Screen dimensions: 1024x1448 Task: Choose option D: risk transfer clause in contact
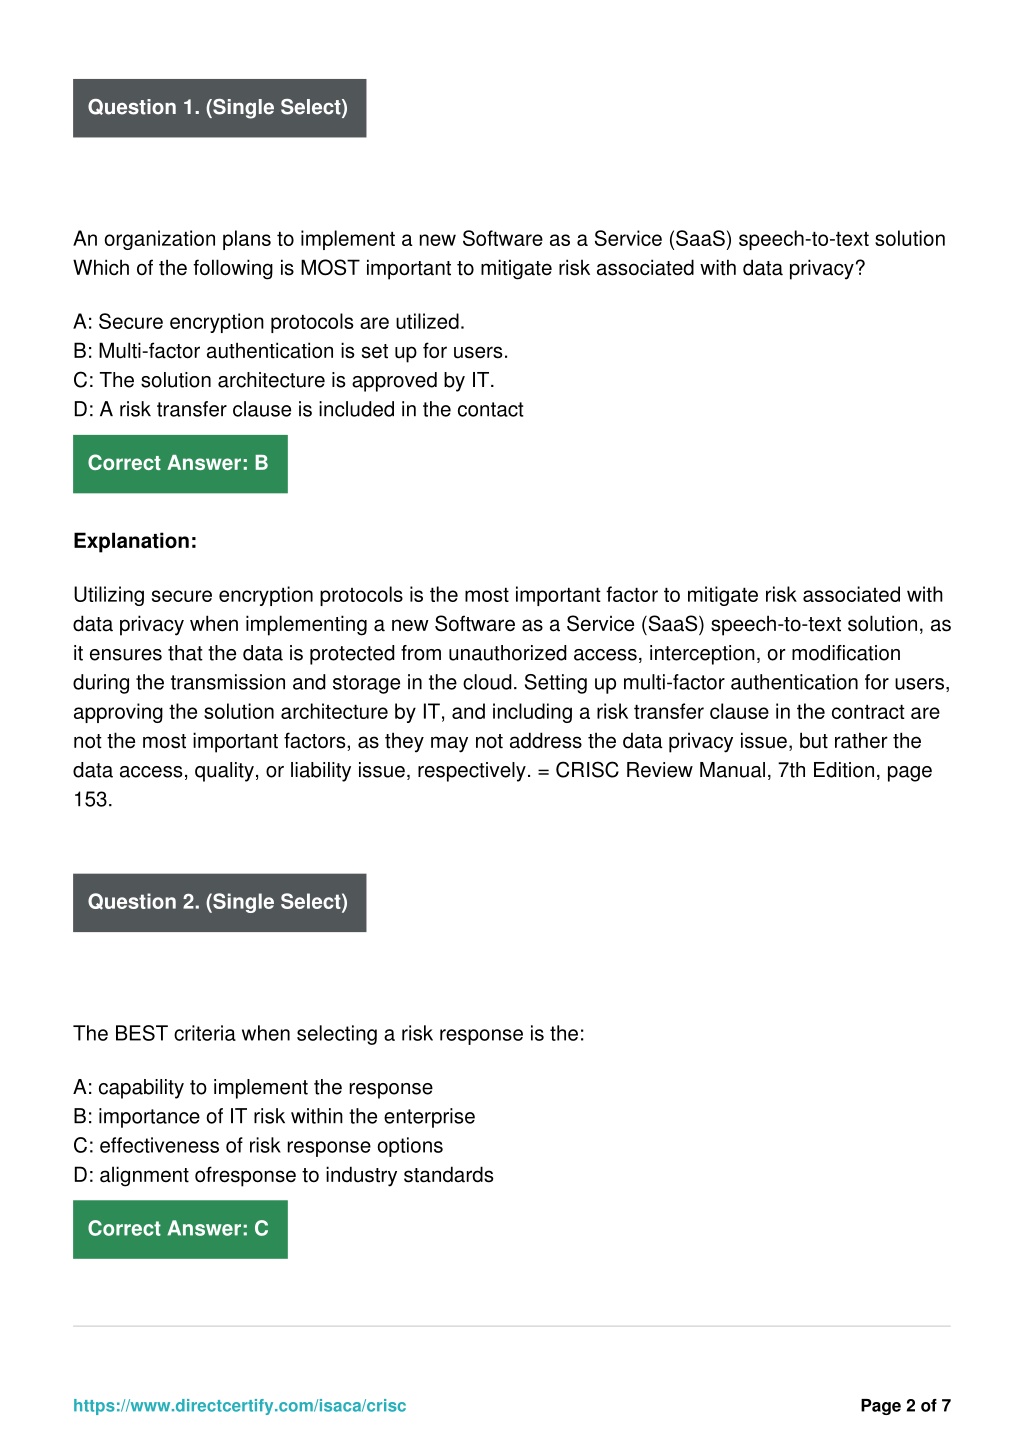298,409
